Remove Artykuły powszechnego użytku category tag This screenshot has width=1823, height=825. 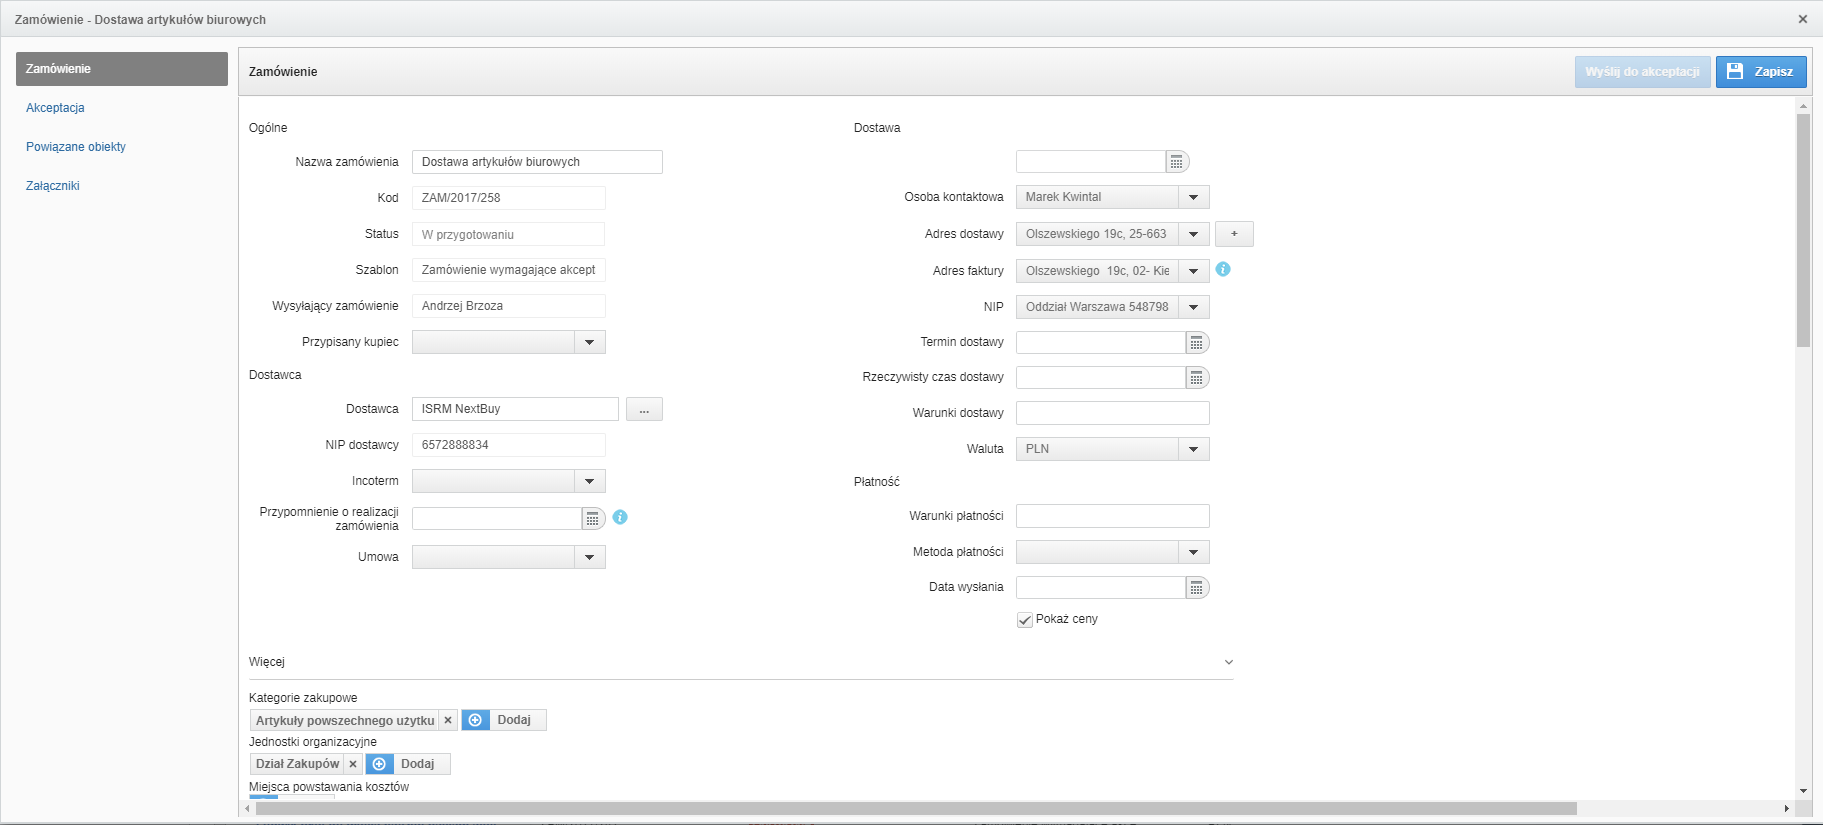point(448,720)
